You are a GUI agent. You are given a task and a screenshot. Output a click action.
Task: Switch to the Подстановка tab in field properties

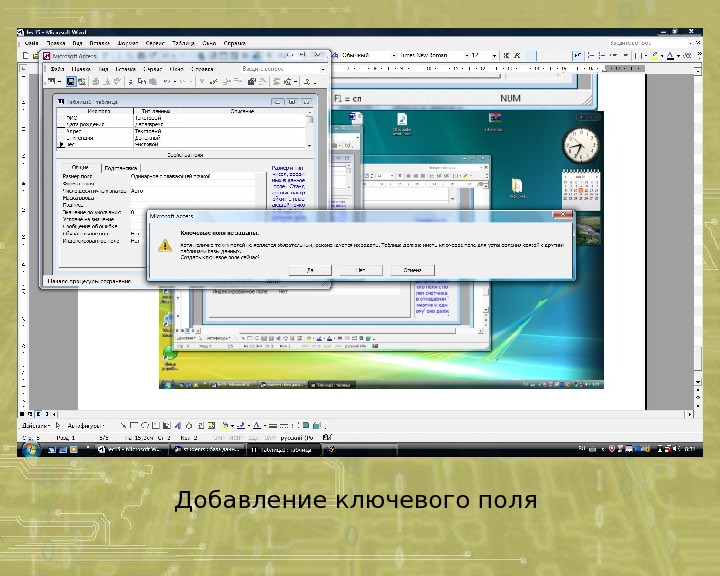pos(121,168)
